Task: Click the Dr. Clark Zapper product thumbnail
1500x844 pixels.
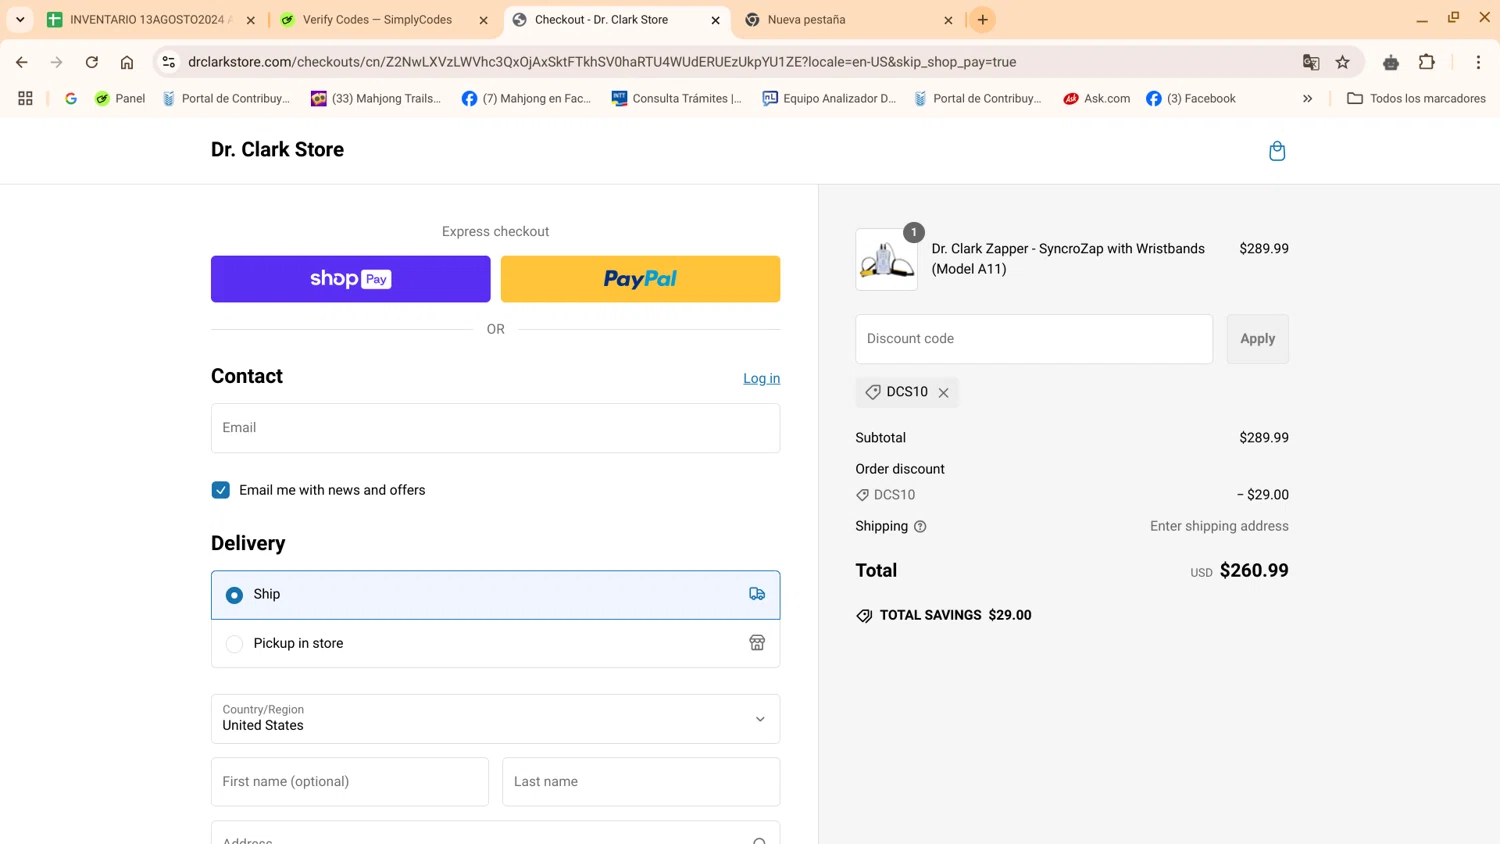Action: pyautogui.click(x=886, y=260)
